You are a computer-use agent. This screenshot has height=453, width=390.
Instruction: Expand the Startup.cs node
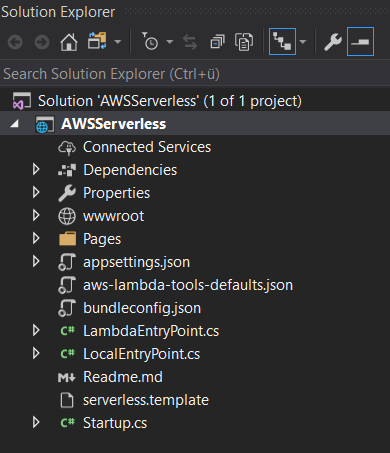[x=36, y=423]
